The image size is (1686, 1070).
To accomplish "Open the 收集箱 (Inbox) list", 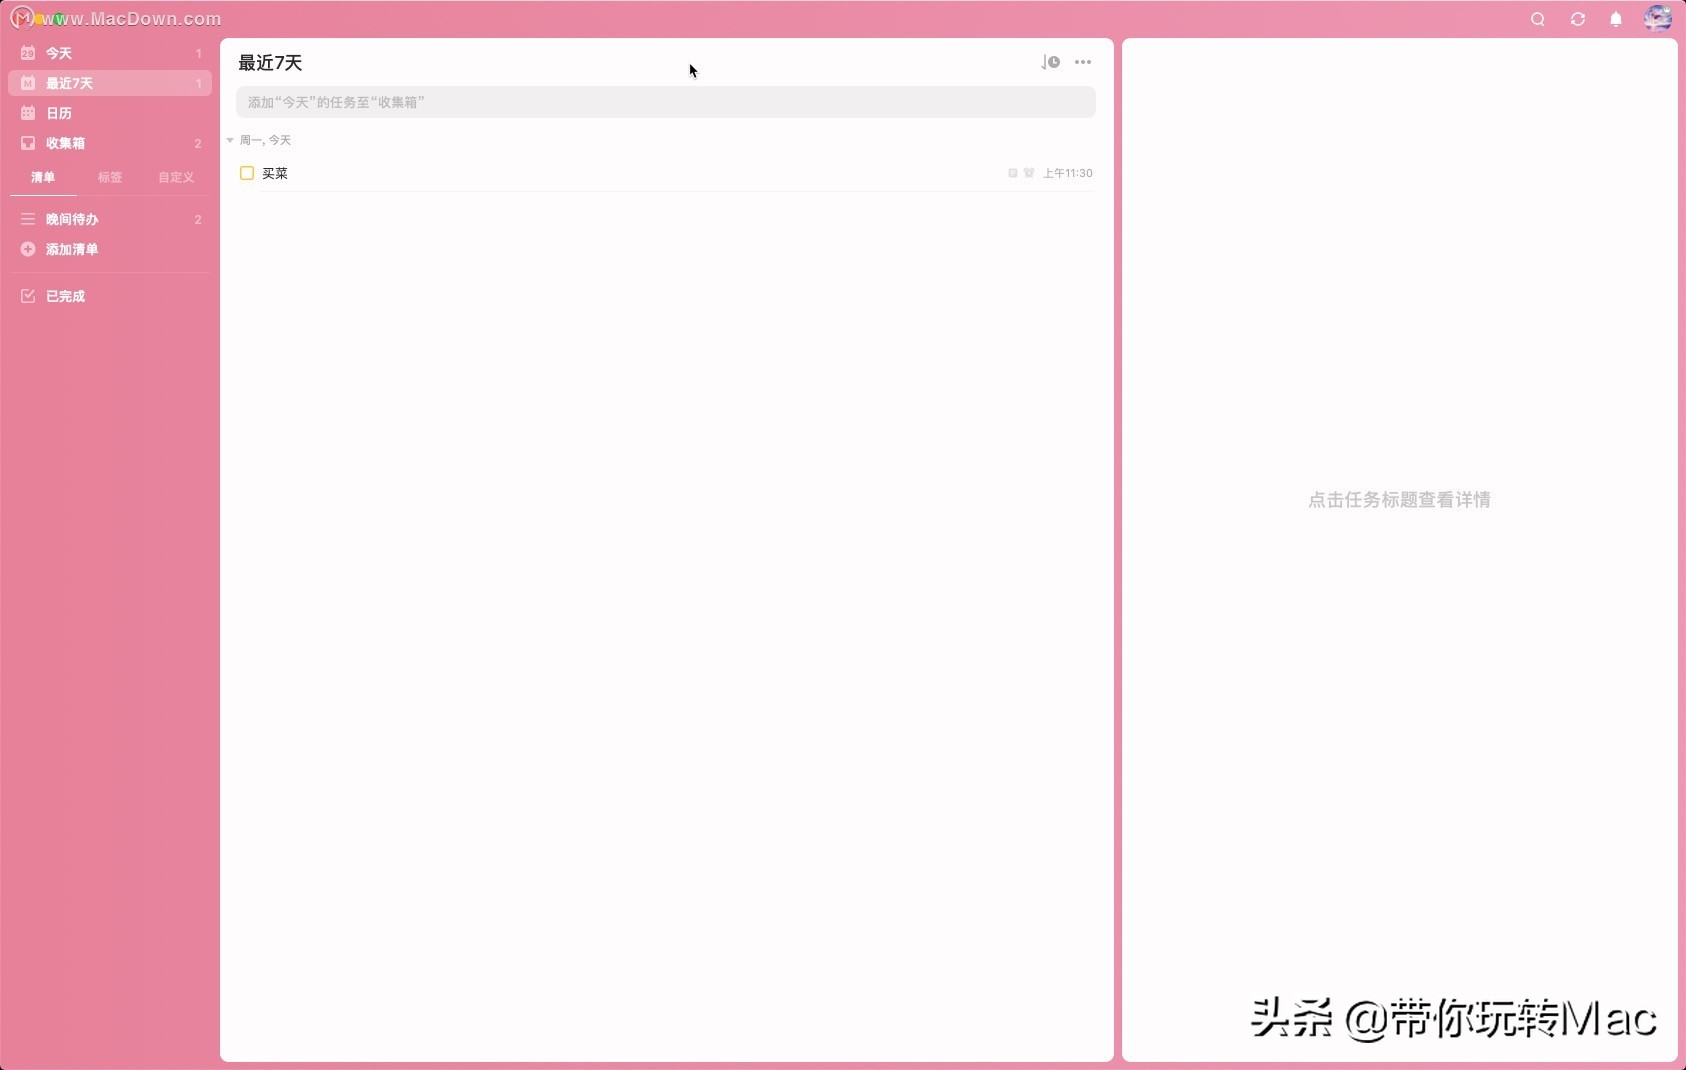I will 65,143.
